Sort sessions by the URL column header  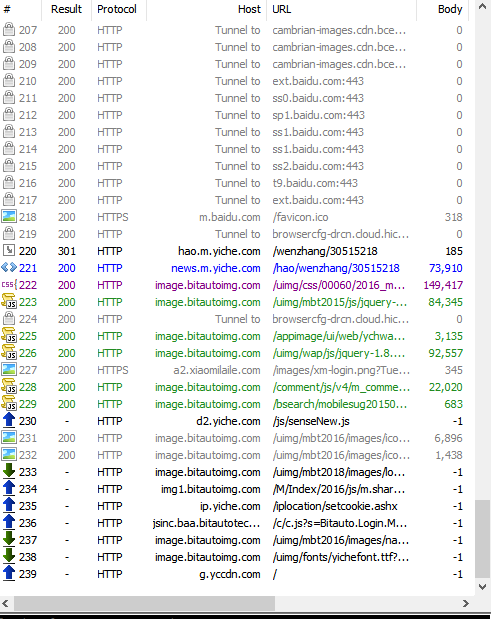point(341,9)
